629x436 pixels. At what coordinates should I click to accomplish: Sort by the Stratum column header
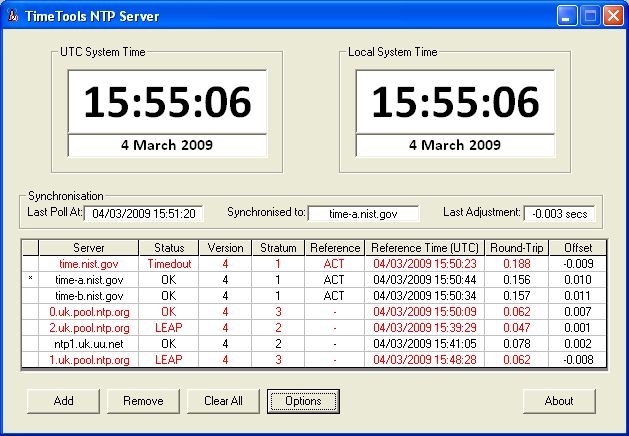[278, 248]
